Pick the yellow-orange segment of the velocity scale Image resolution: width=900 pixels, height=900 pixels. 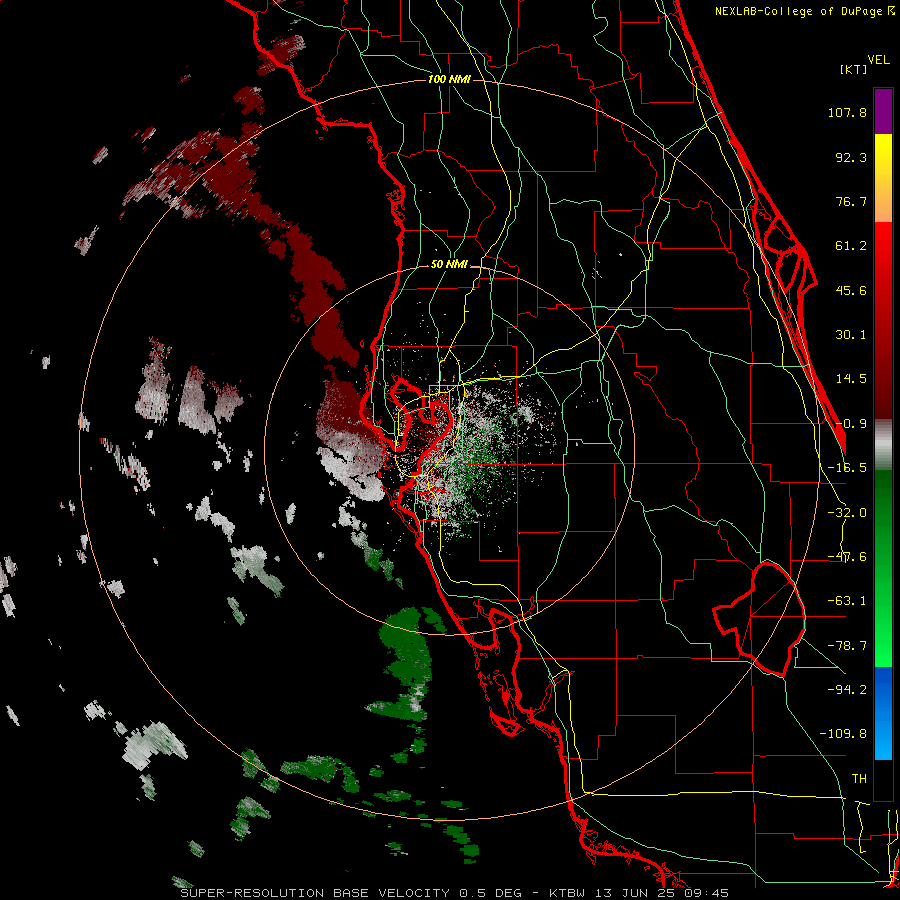[883, 178]
